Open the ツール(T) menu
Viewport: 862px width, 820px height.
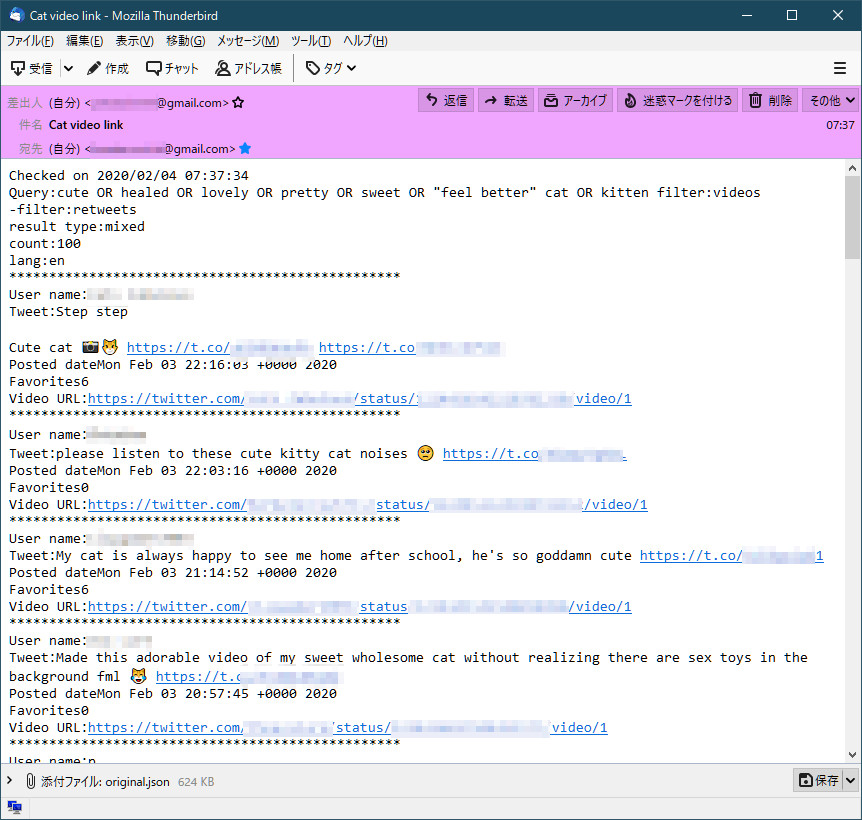pos(311,41)
